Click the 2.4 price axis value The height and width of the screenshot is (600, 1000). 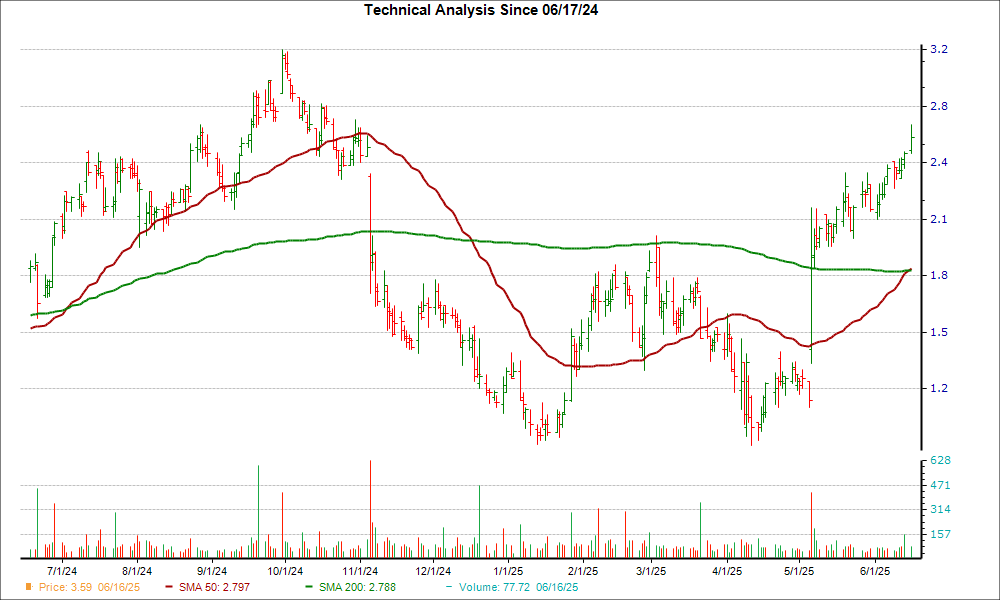939,162
